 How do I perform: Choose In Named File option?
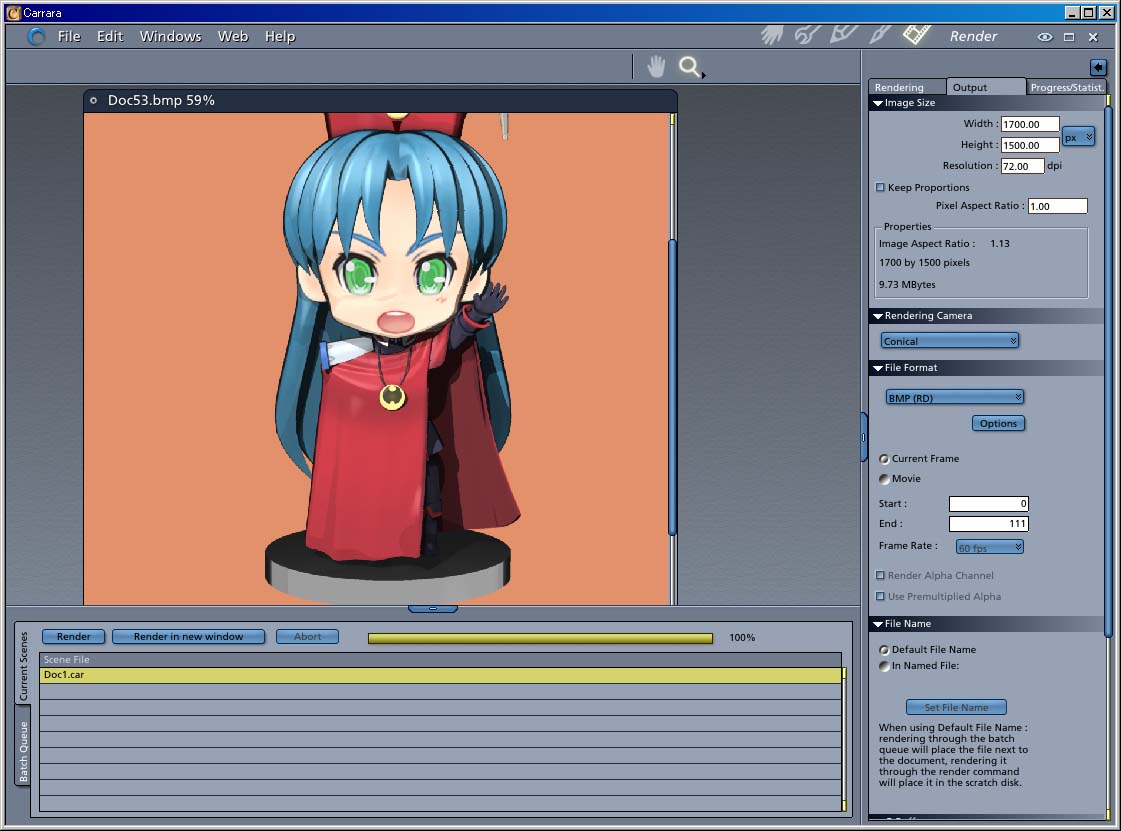[884, 666]
